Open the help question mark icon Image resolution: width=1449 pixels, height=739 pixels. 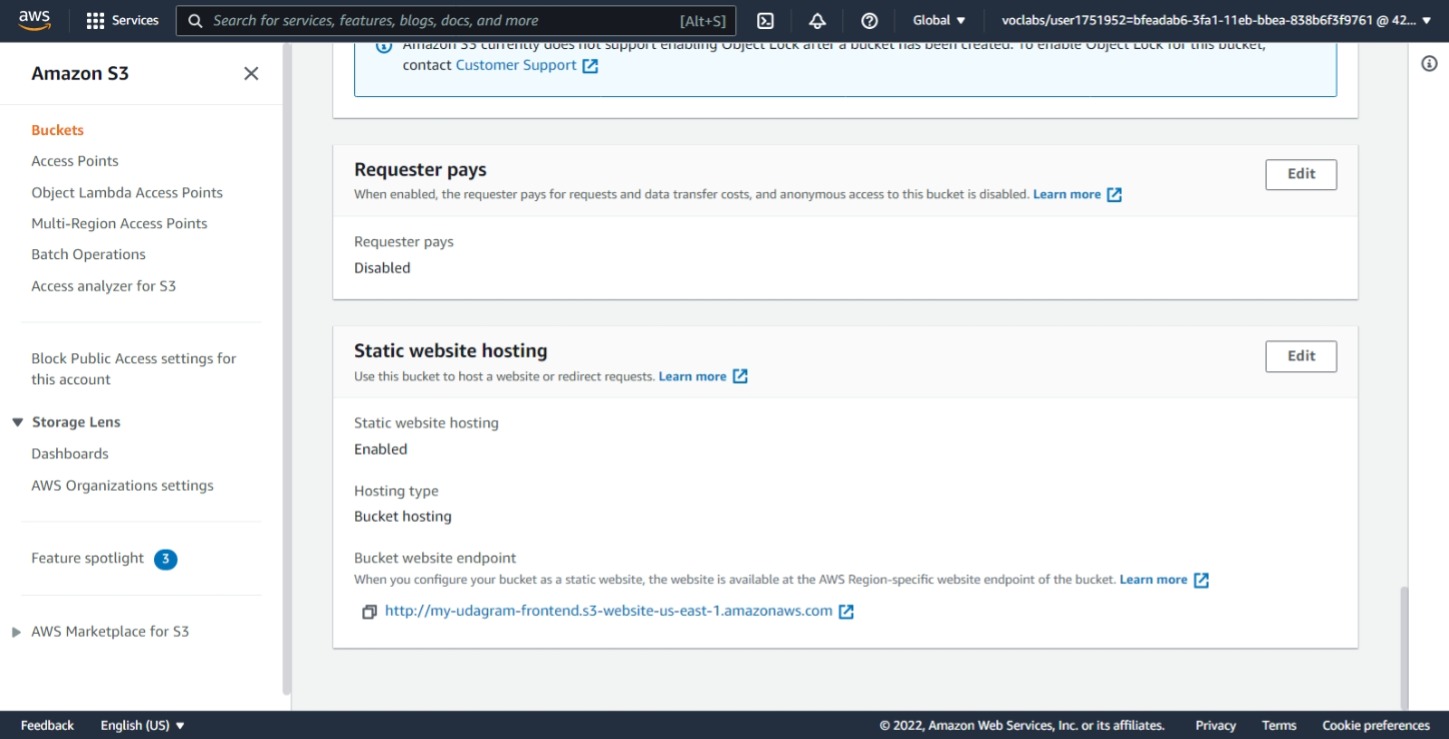click(868, 19)
